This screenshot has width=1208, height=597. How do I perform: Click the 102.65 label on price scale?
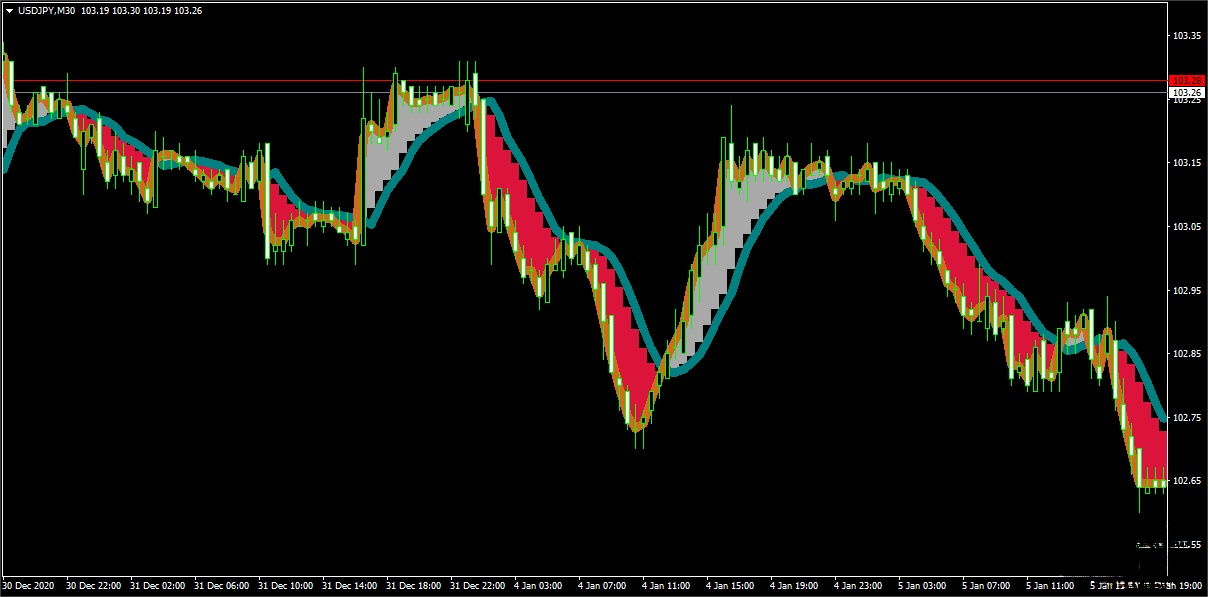coord(1187,481)
